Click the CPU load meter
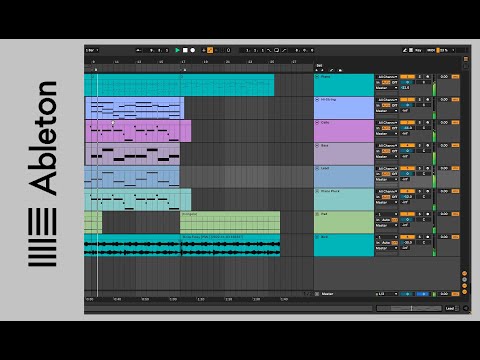Image resolution: width=480 pixels, height=360 pixels. (x=443, y=50)
